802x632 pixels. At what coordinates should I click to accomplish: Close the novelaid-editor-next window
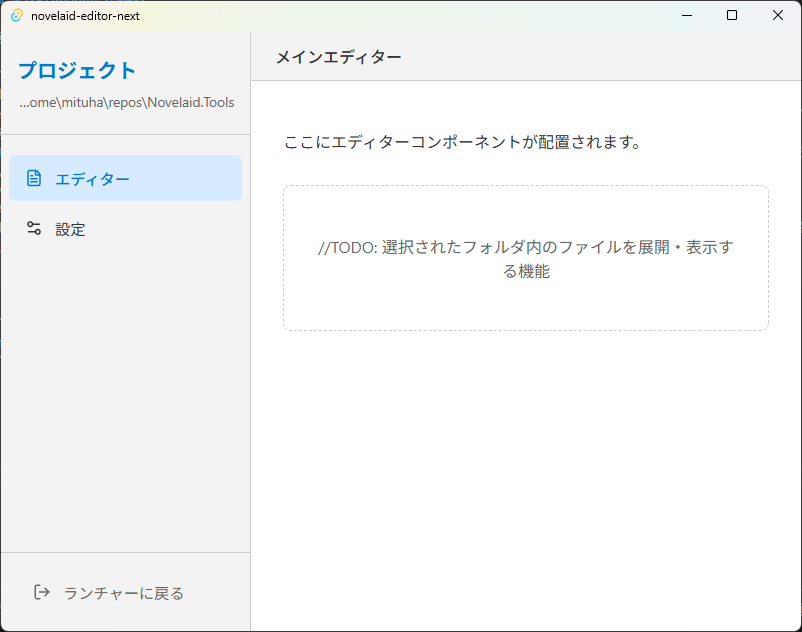(x=778, y=15)
